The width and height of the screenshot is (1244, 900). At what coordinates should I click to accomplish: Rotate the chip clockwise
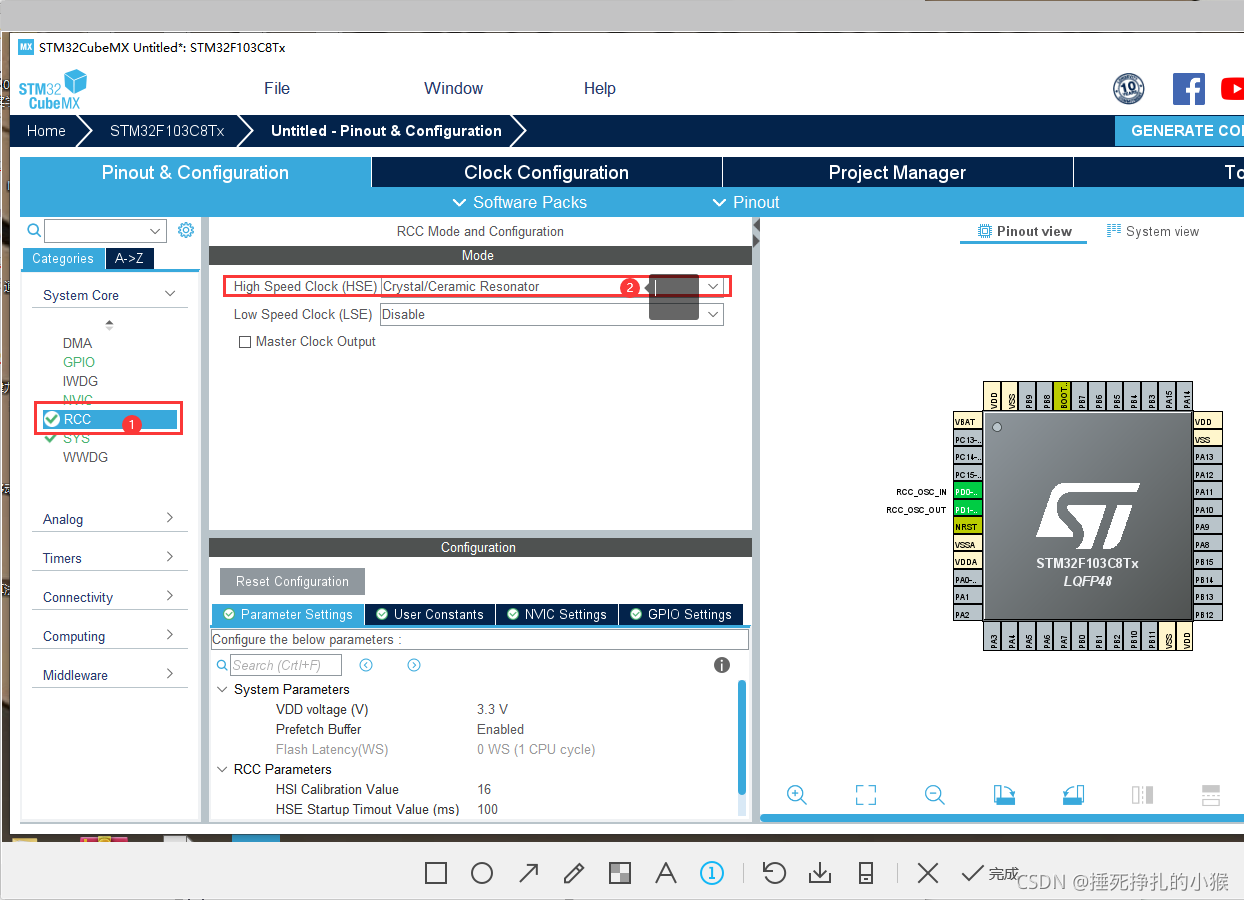coord(1005,795)
